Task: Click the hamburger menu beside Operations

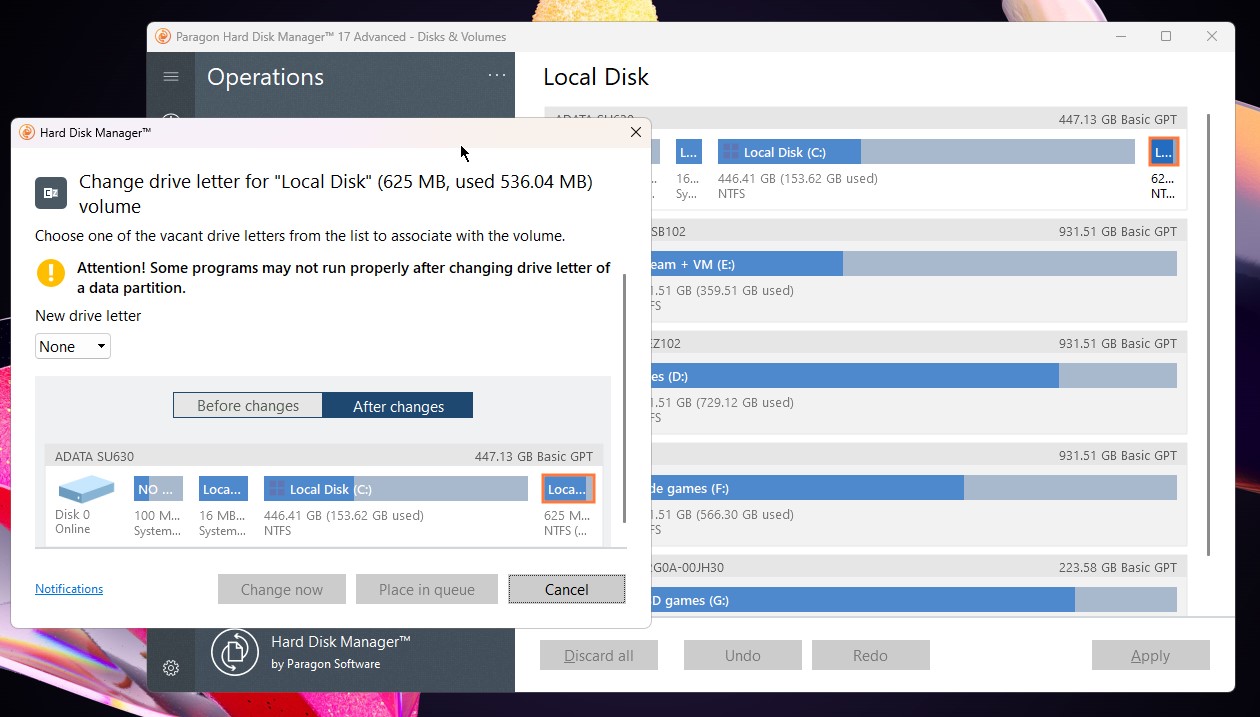Action: point(170,76)
